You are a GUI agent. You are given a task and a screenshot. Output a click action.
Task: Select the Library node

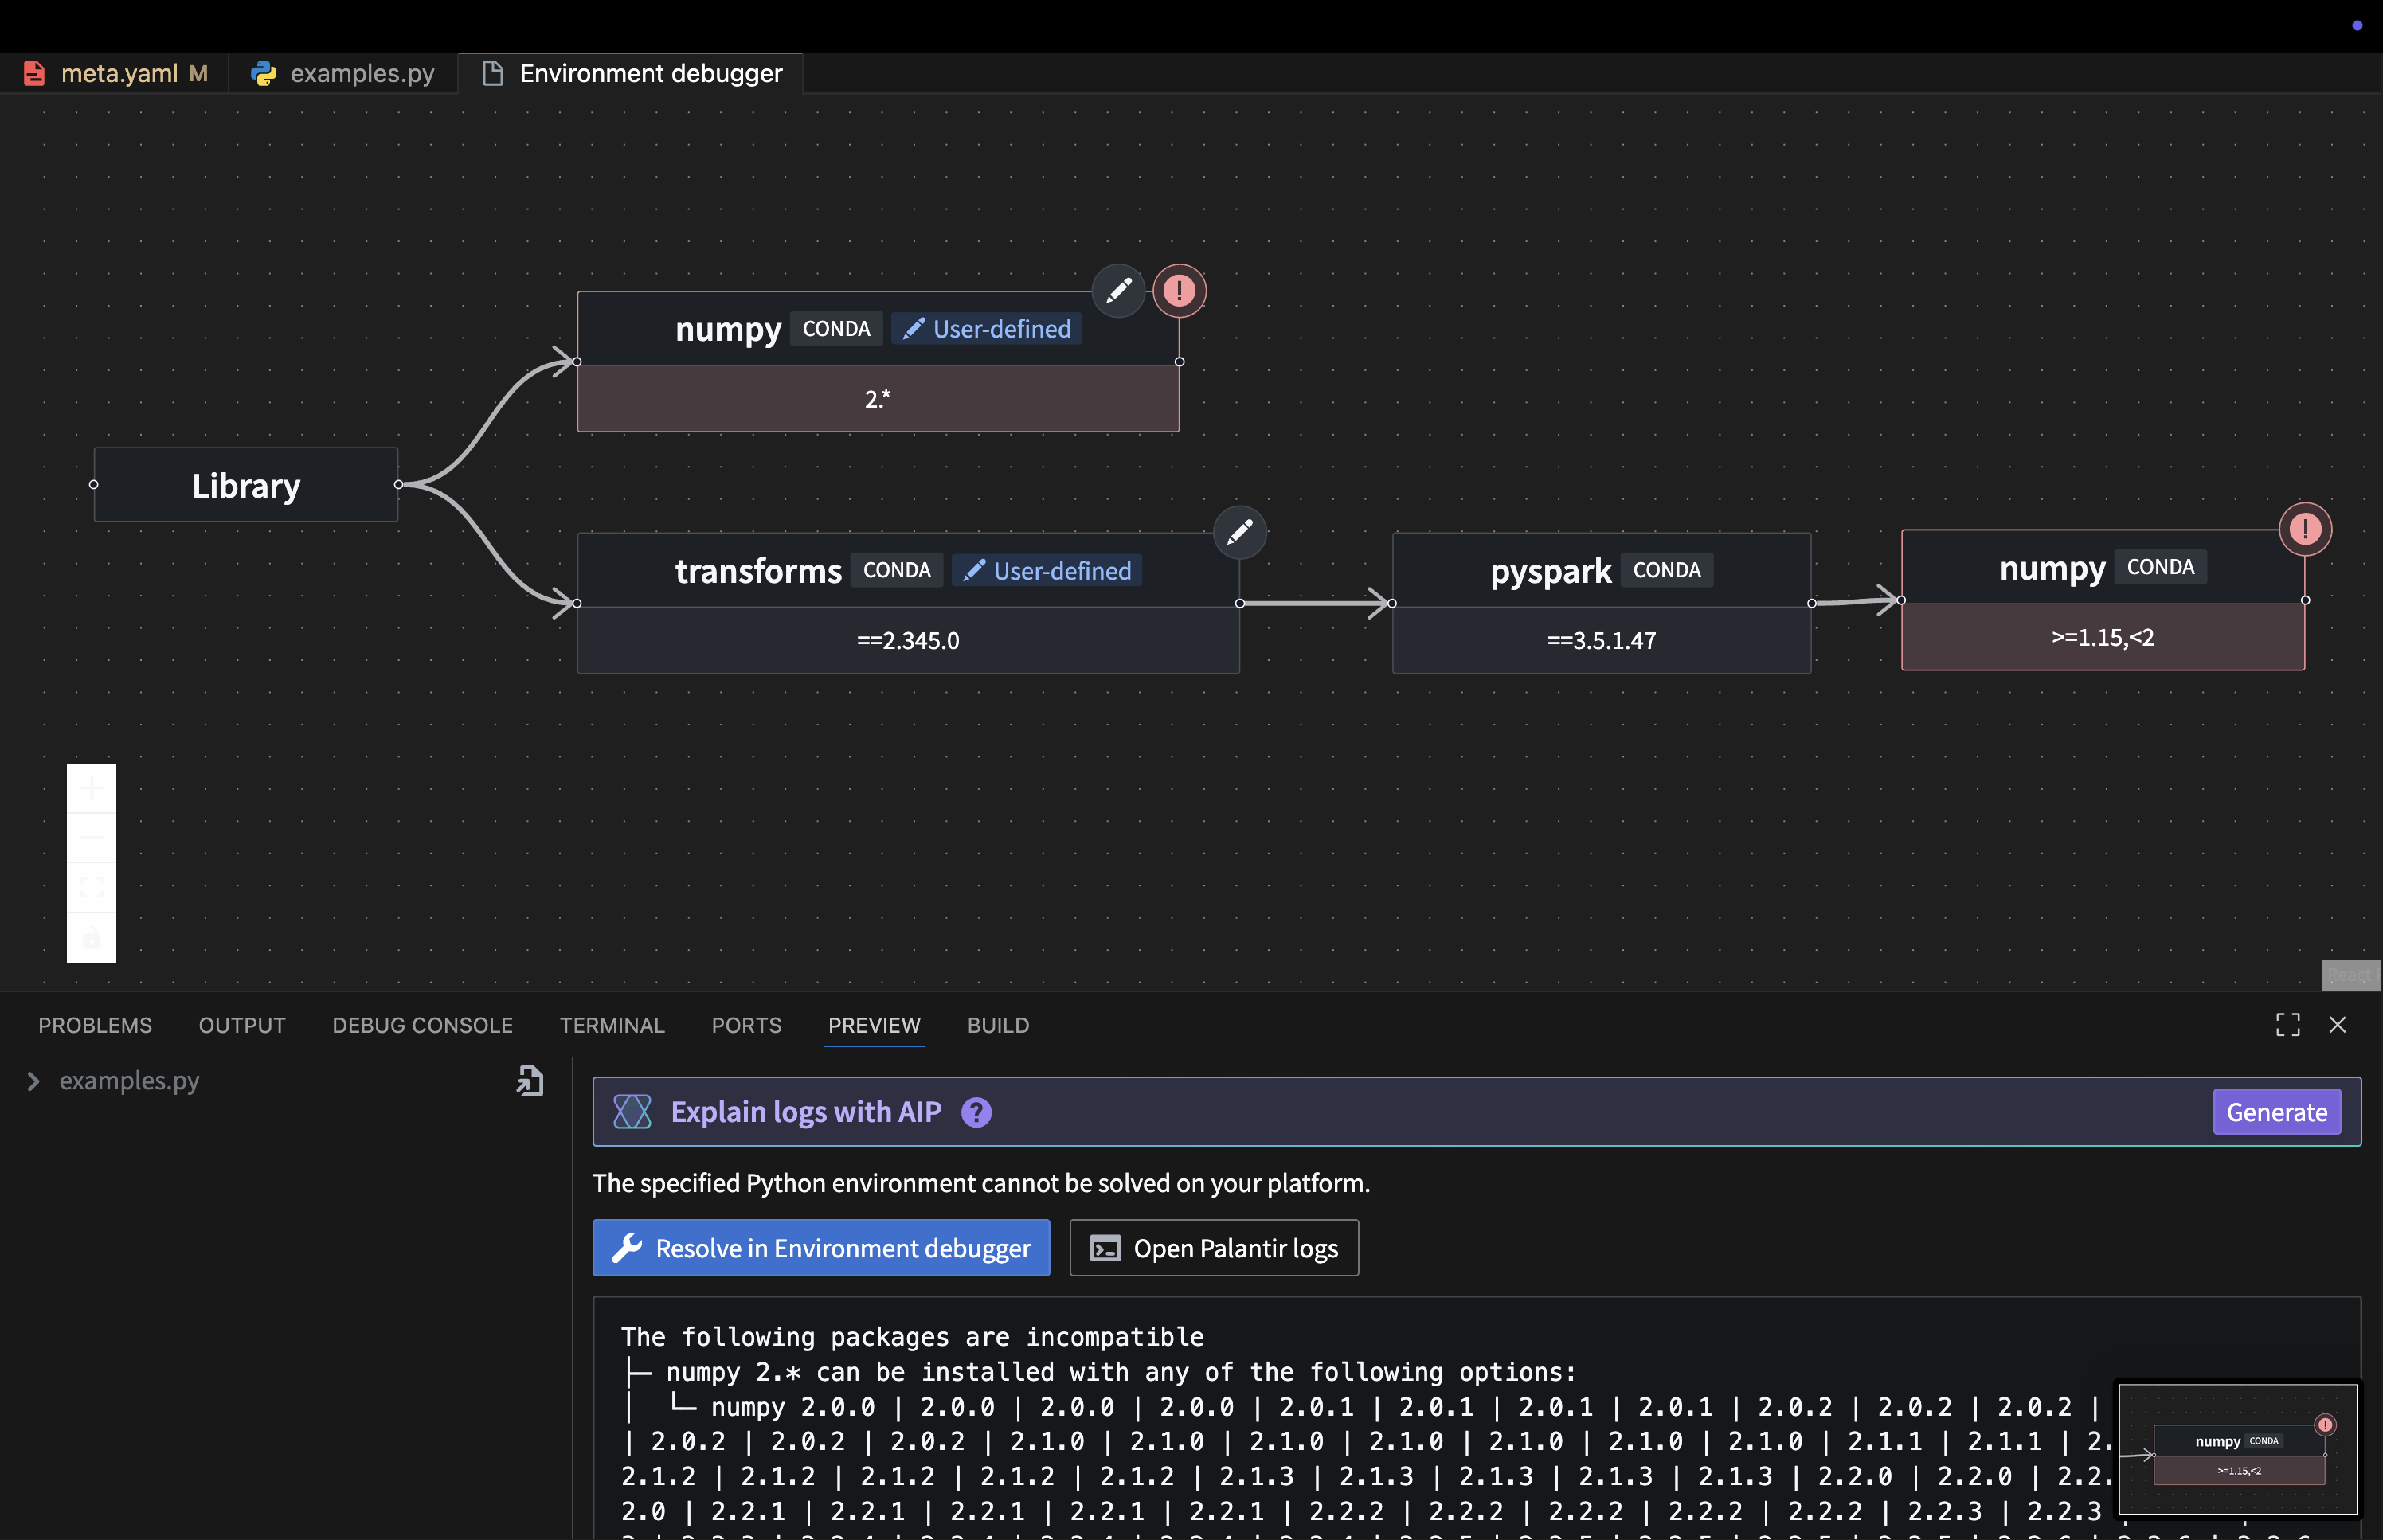246,485
